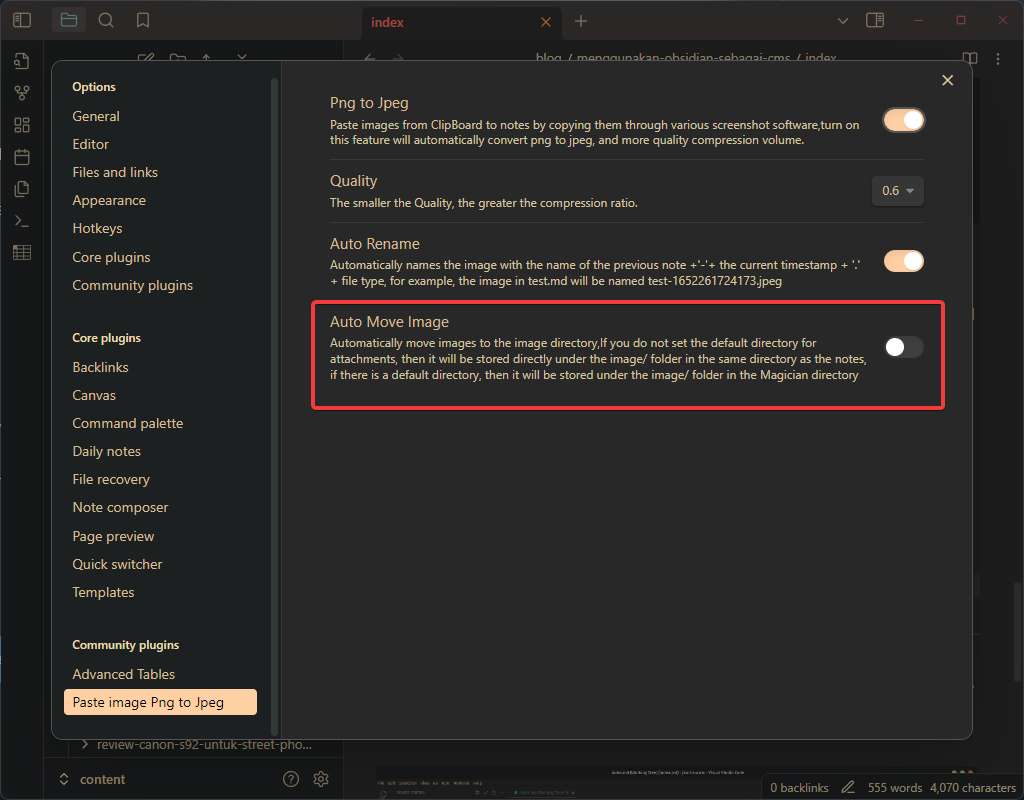Open the graph view from the left ribbon
The image size is (1024, 800).
pyautogui.click(x=21, y=92)
